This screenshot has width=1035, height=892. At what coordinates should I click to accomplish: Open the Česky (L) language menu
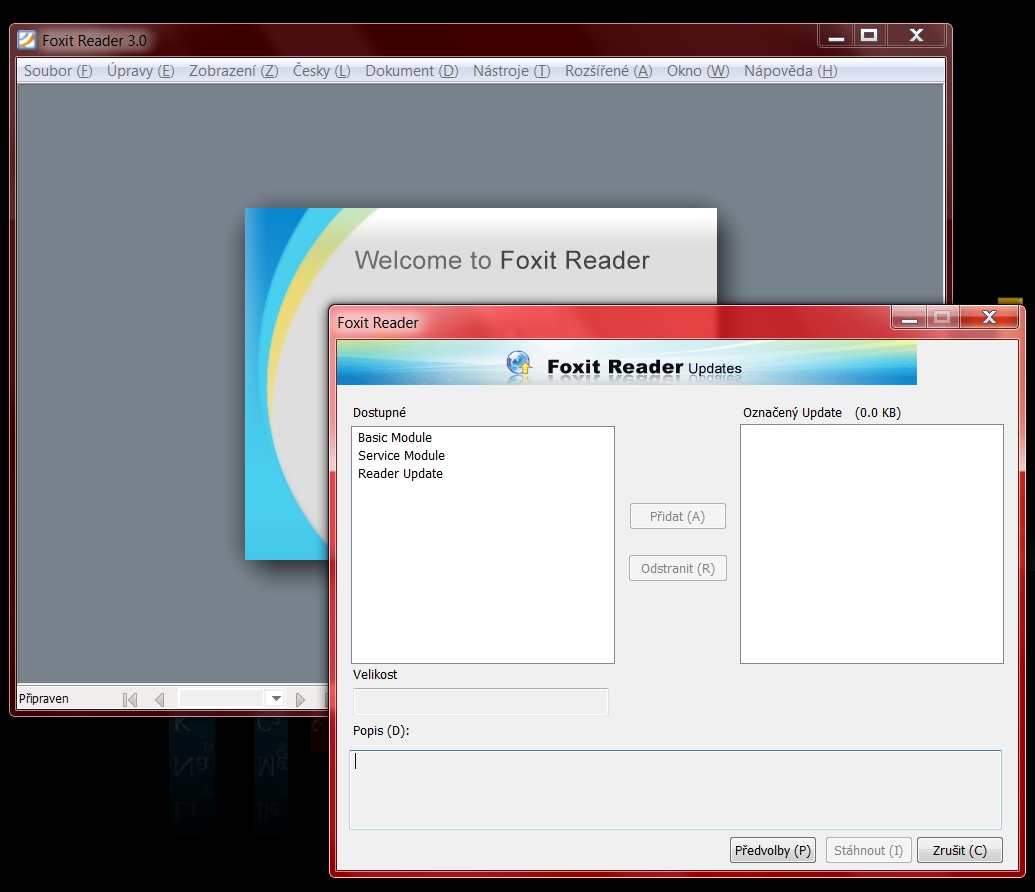(321, 71)
